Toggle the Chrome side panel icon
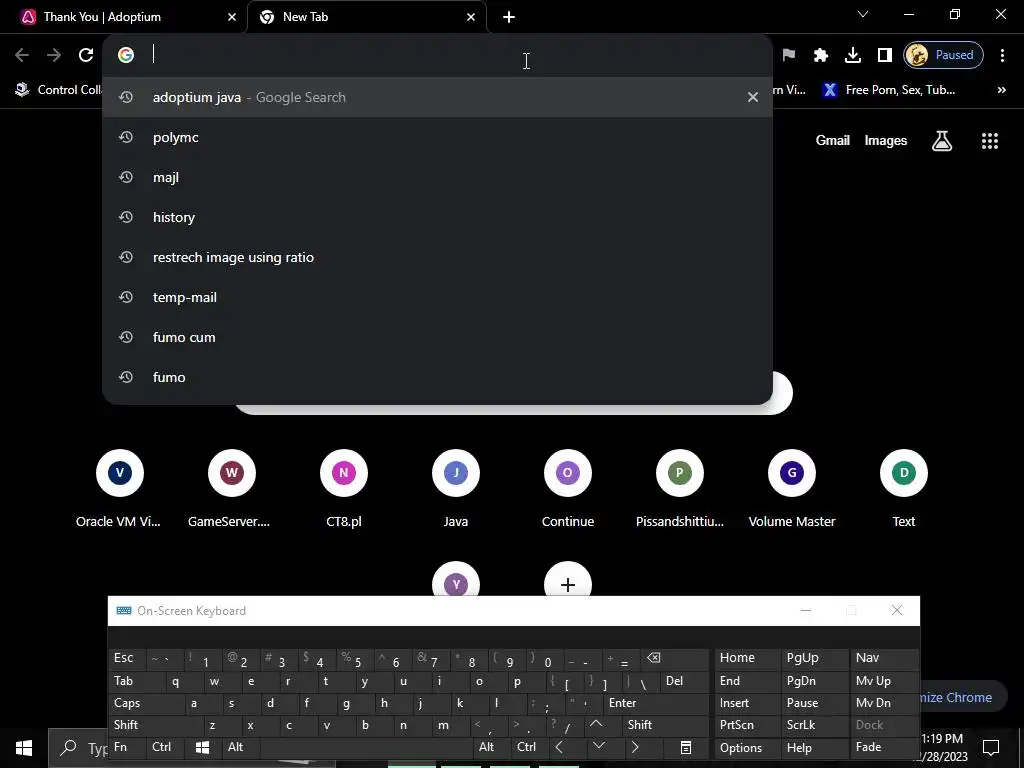The image size is (1024, 768). coord(885,55)
